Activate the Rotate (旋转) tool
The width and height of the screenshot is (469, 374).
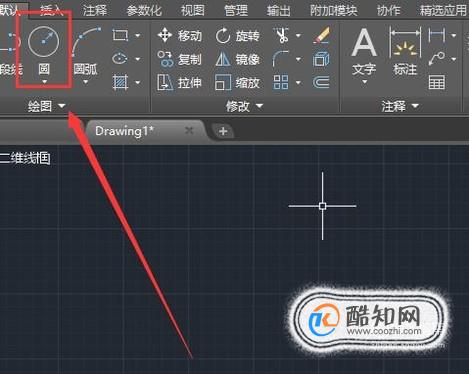(237, 36)
